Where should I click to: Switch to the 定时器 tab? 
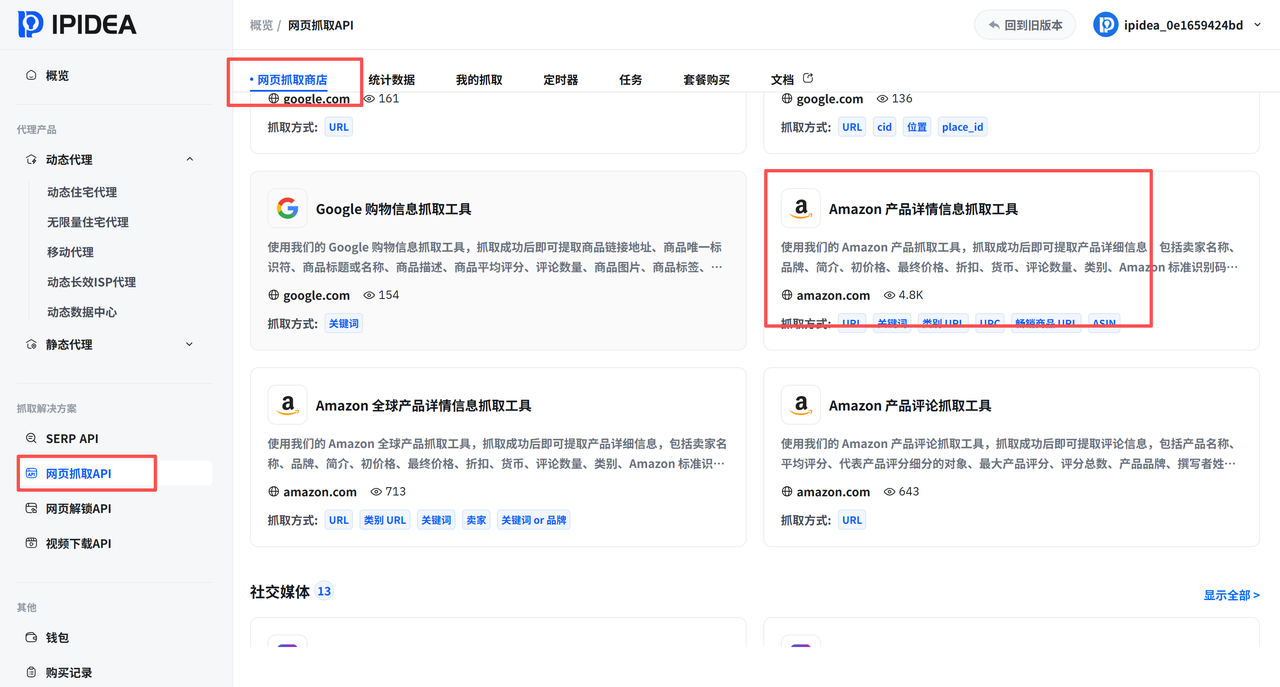[561, 79]
